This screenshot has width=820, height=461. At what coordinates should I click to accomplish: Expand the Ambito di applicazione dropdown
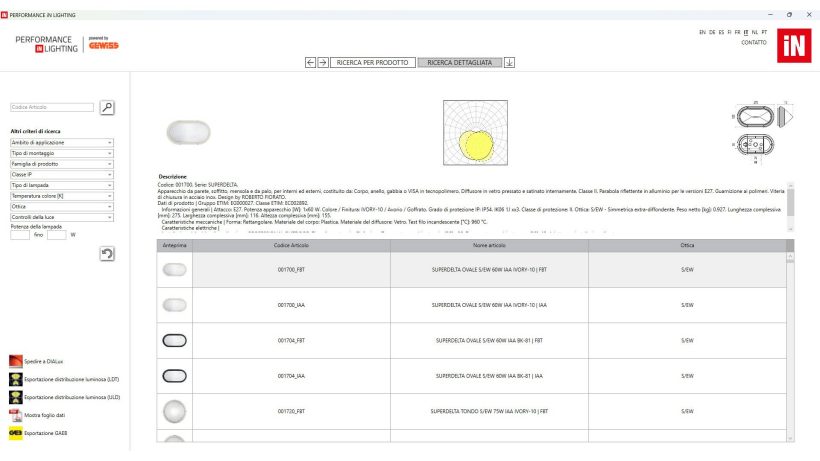point(62,143)
